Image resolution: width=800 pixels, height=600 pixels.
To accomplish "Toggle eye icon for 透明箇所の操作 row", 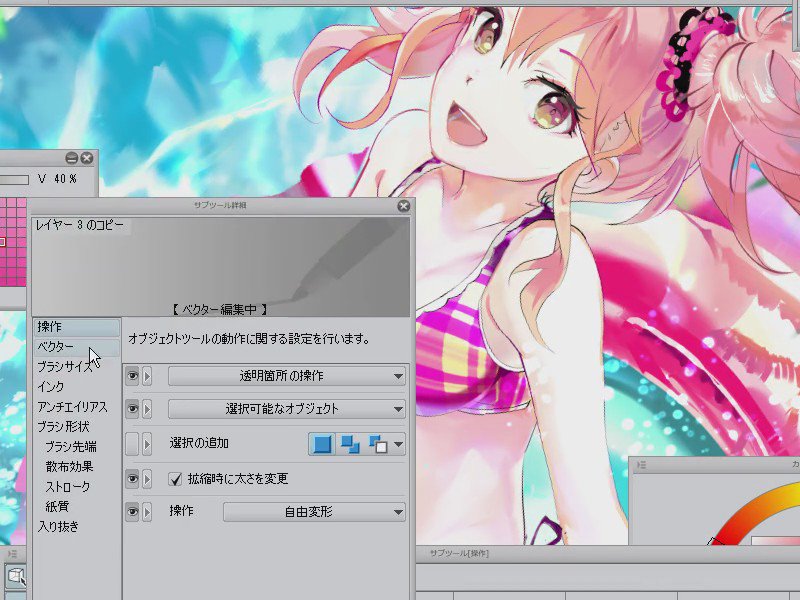I will point(132,376).
